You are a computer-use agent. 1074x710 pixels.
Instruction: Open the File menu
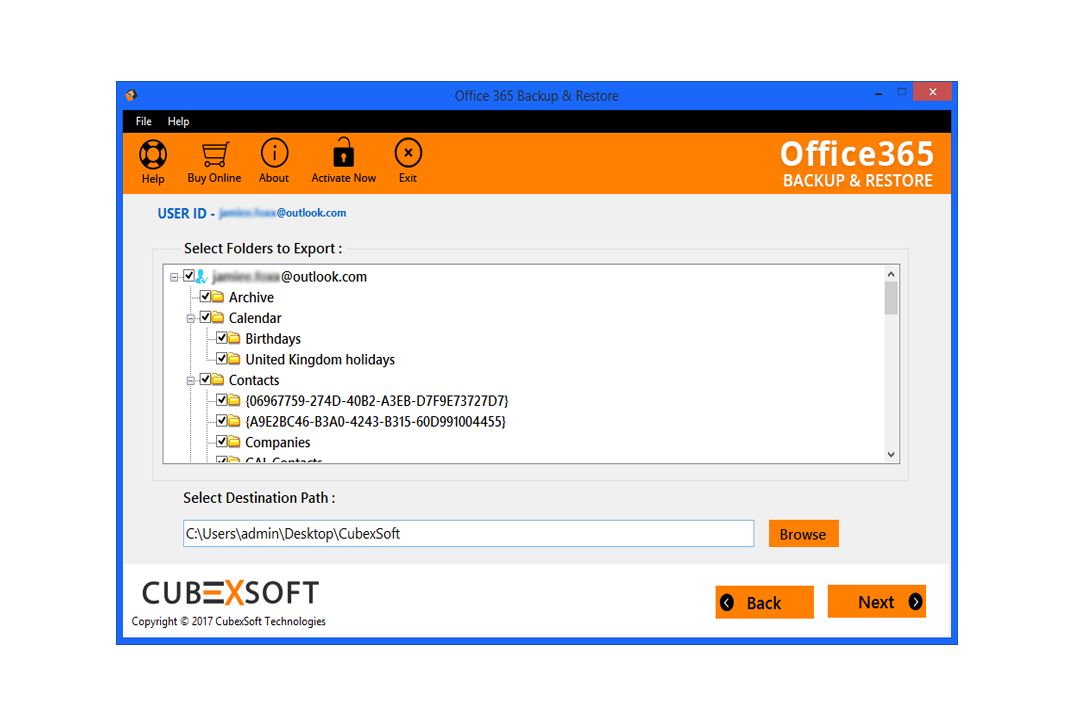pos(144,121)
